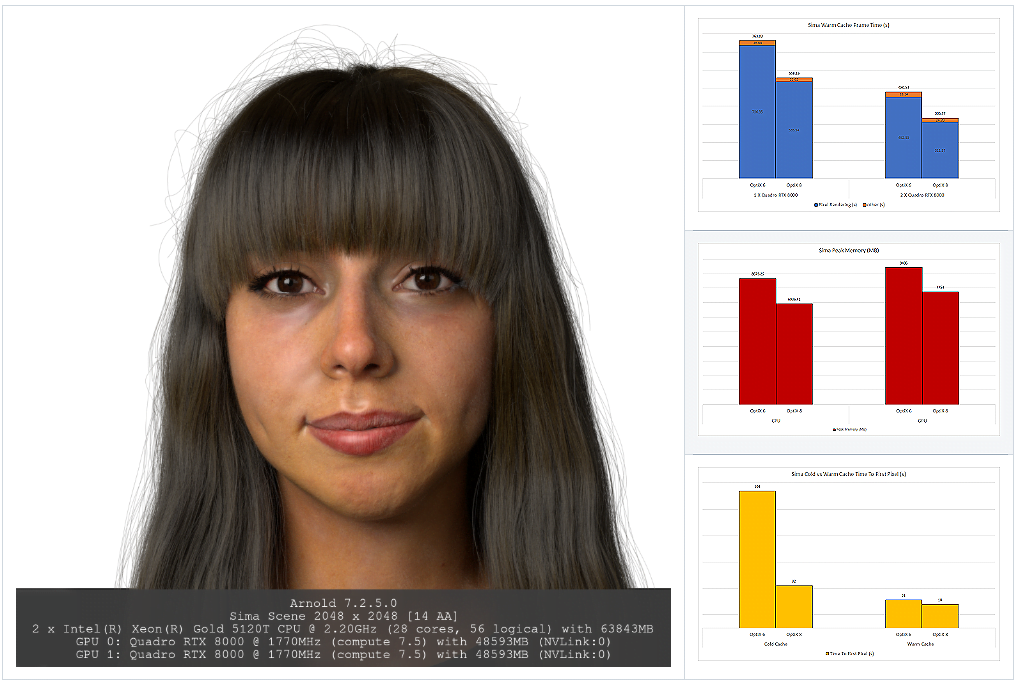Click the red Peak Memory legend marker

(834, 430)
